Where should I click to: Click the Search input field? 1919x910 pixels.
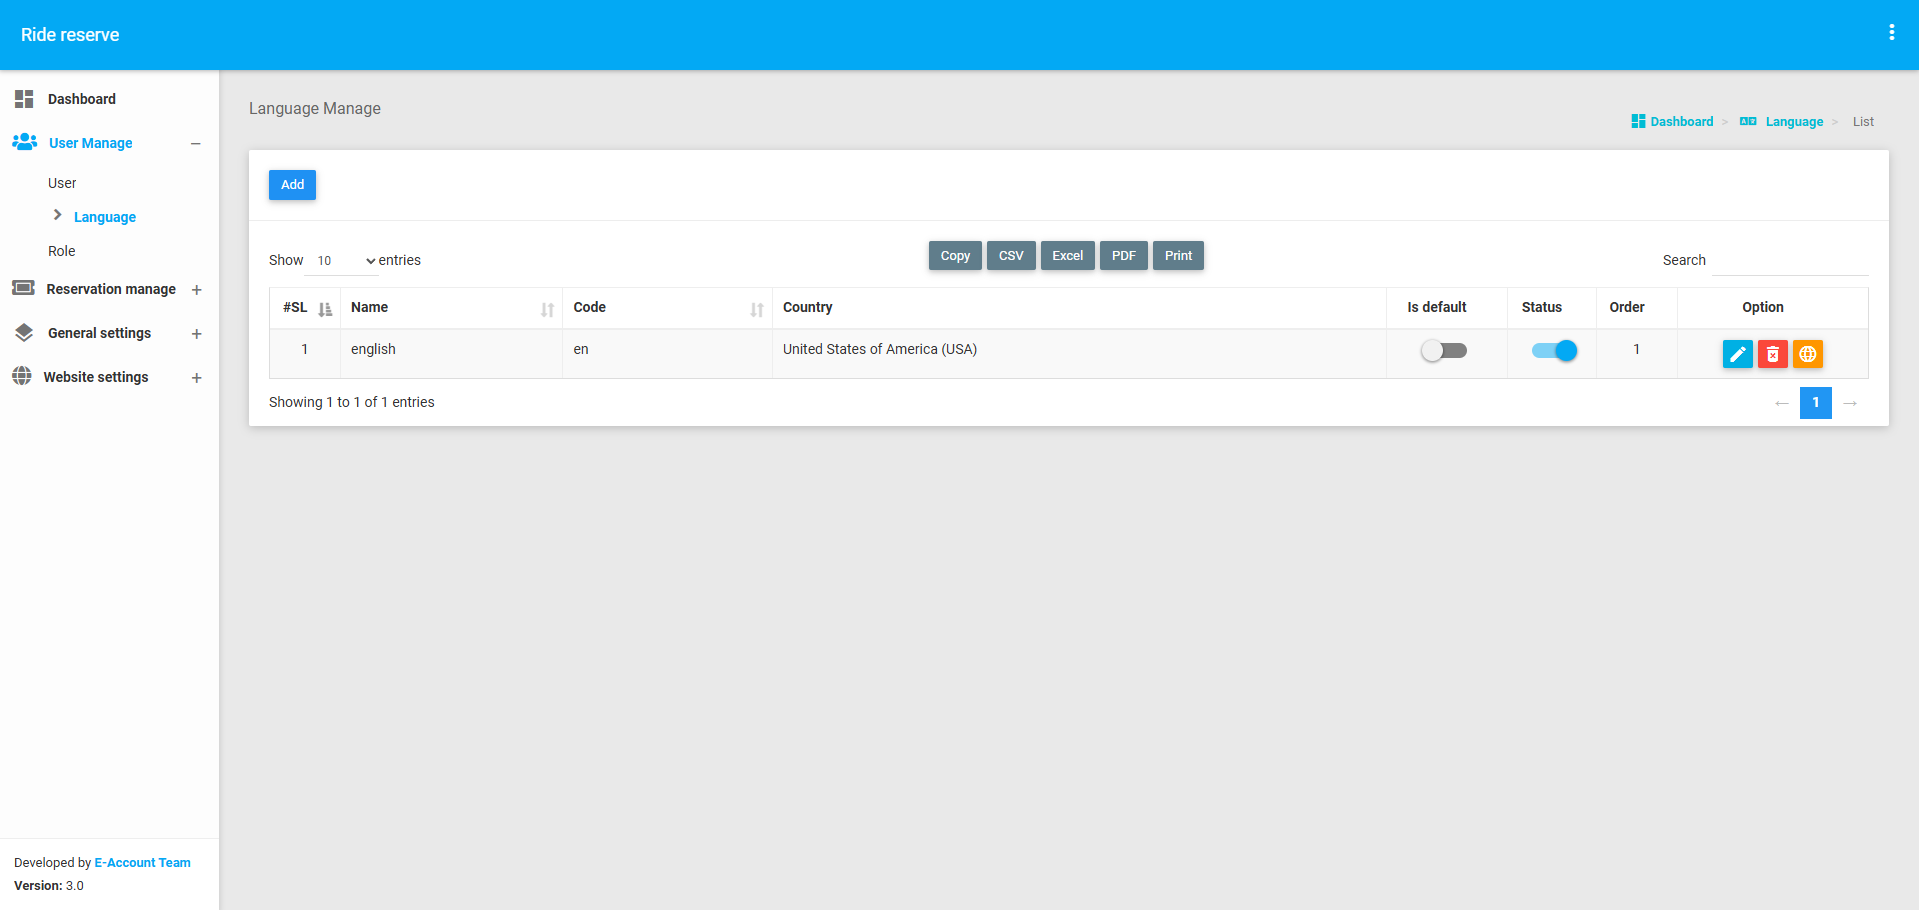pyautogui.click(x=1789, y=261)
